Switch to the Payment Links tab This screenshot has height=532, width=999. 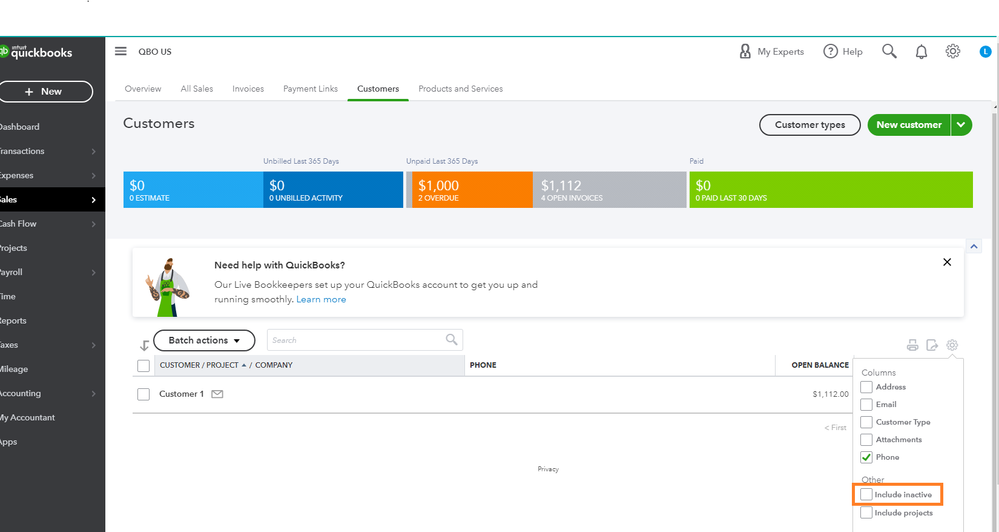point(310,89)
